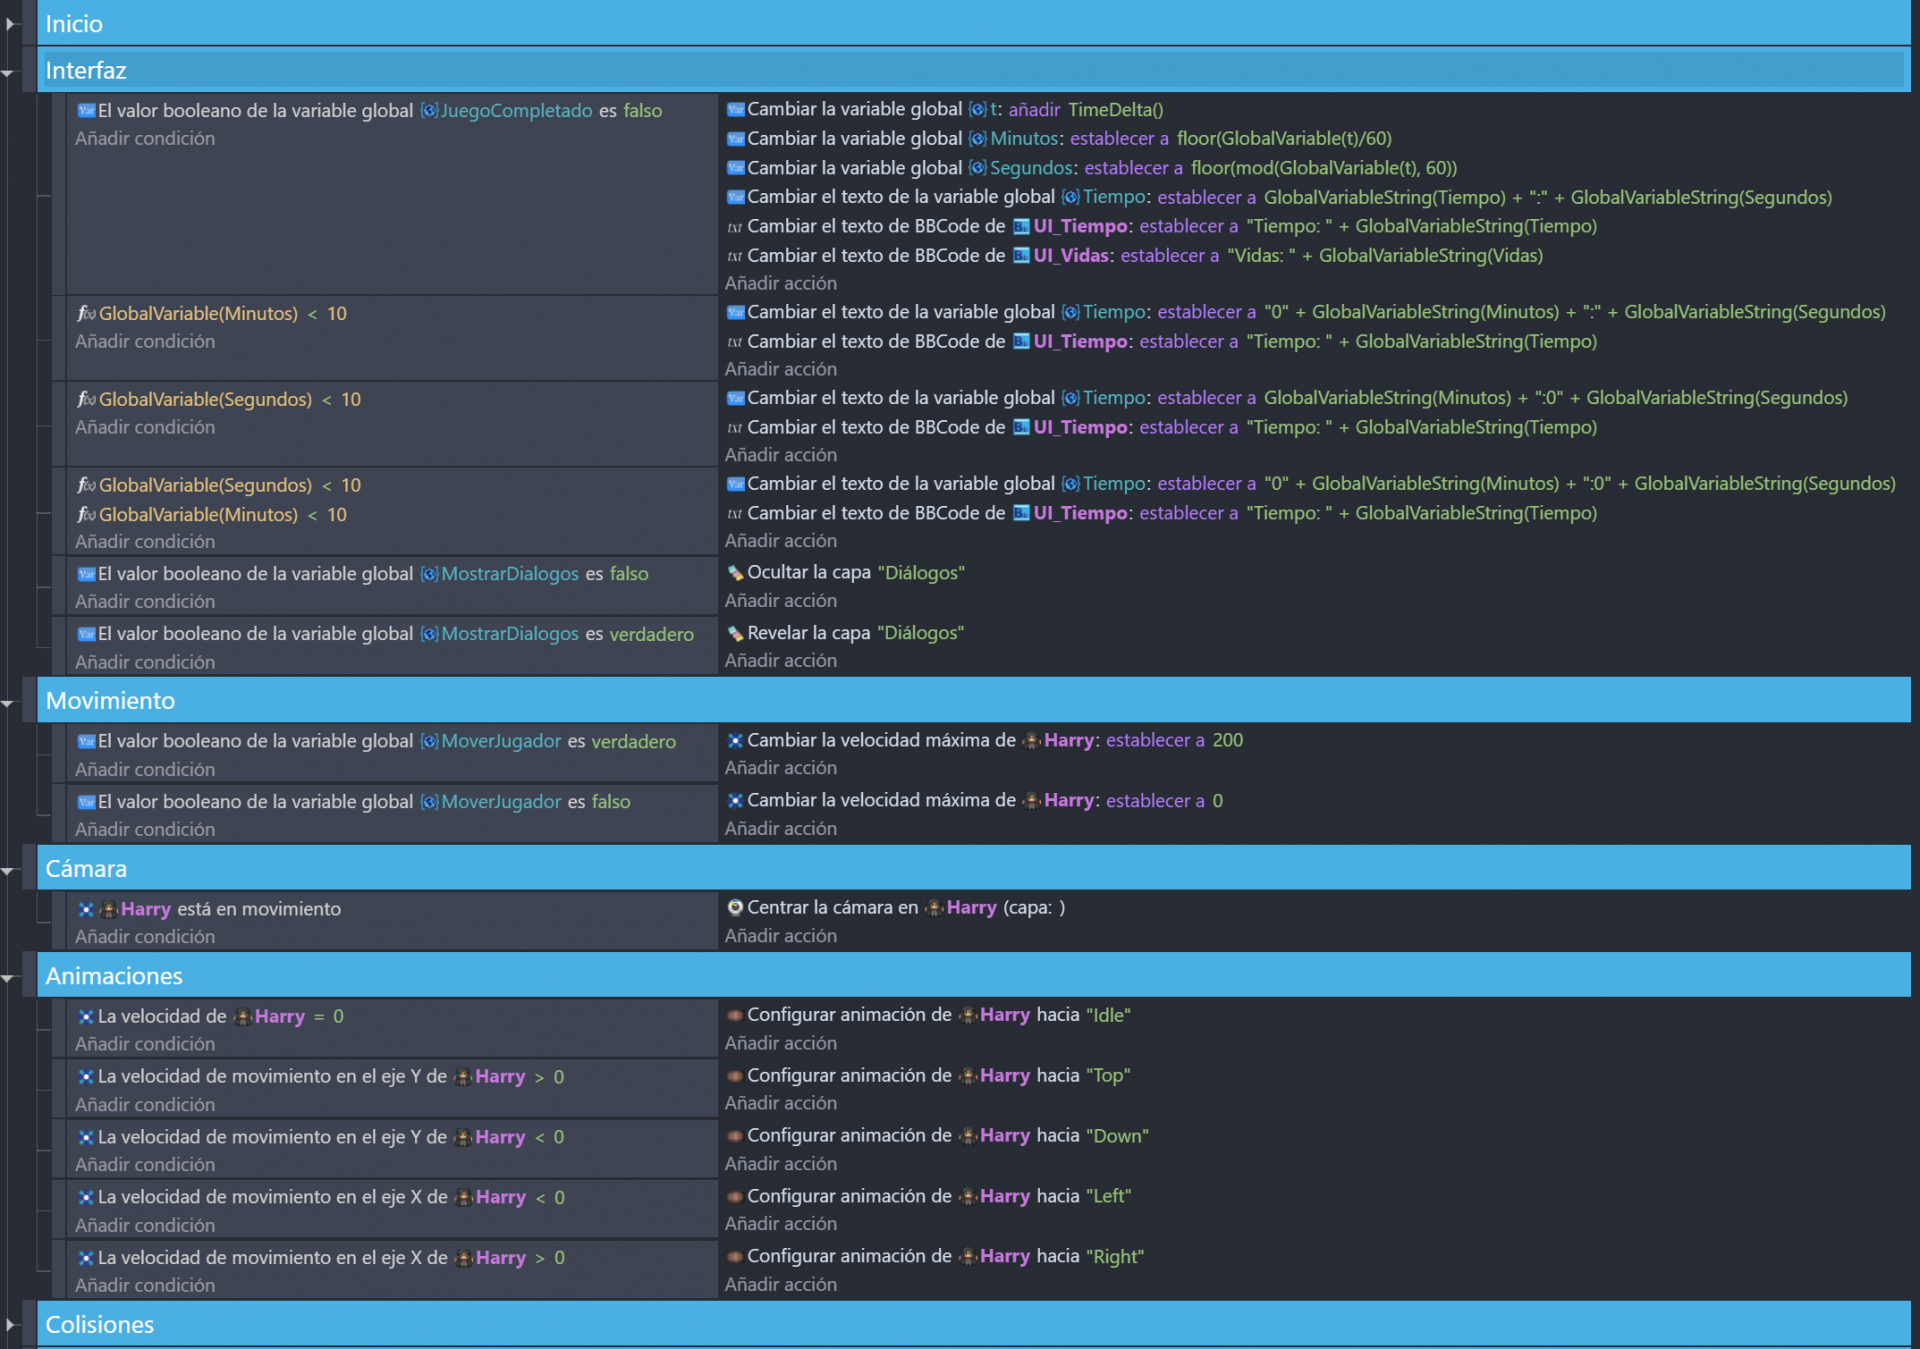Select 'Harry está en movimiento' condition
Screen dimensions: 1920x1349
point(210,909)
